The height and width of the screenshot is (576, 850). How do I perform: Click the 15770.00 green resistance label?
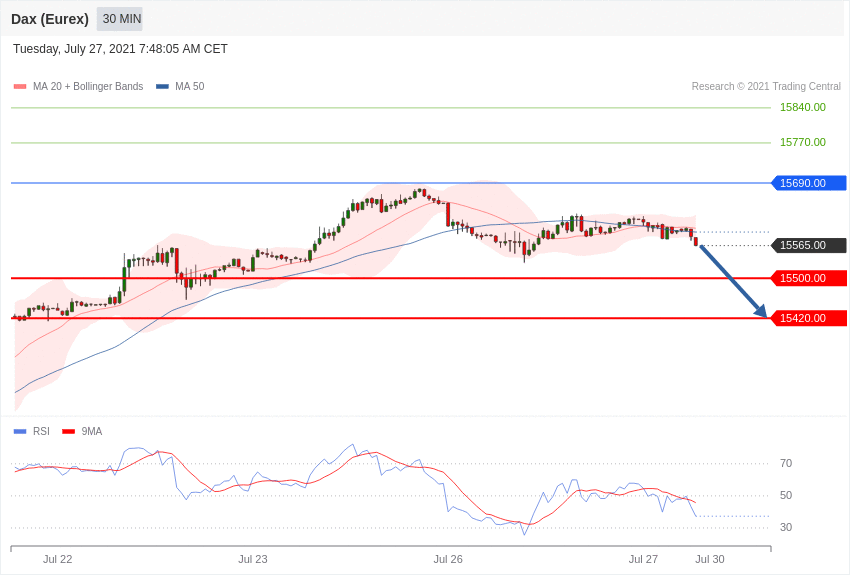coord(802,143)
